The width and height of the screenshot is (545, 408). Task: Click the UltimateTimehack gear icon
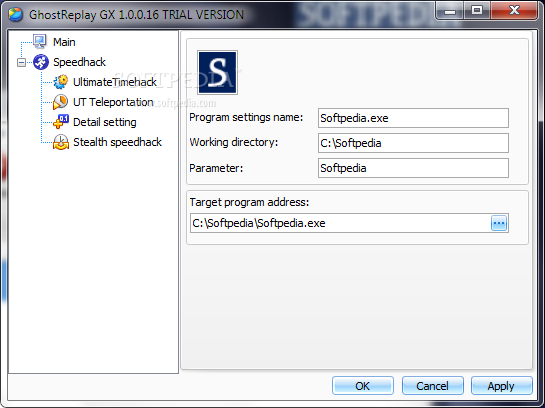[x=60, y=82]
